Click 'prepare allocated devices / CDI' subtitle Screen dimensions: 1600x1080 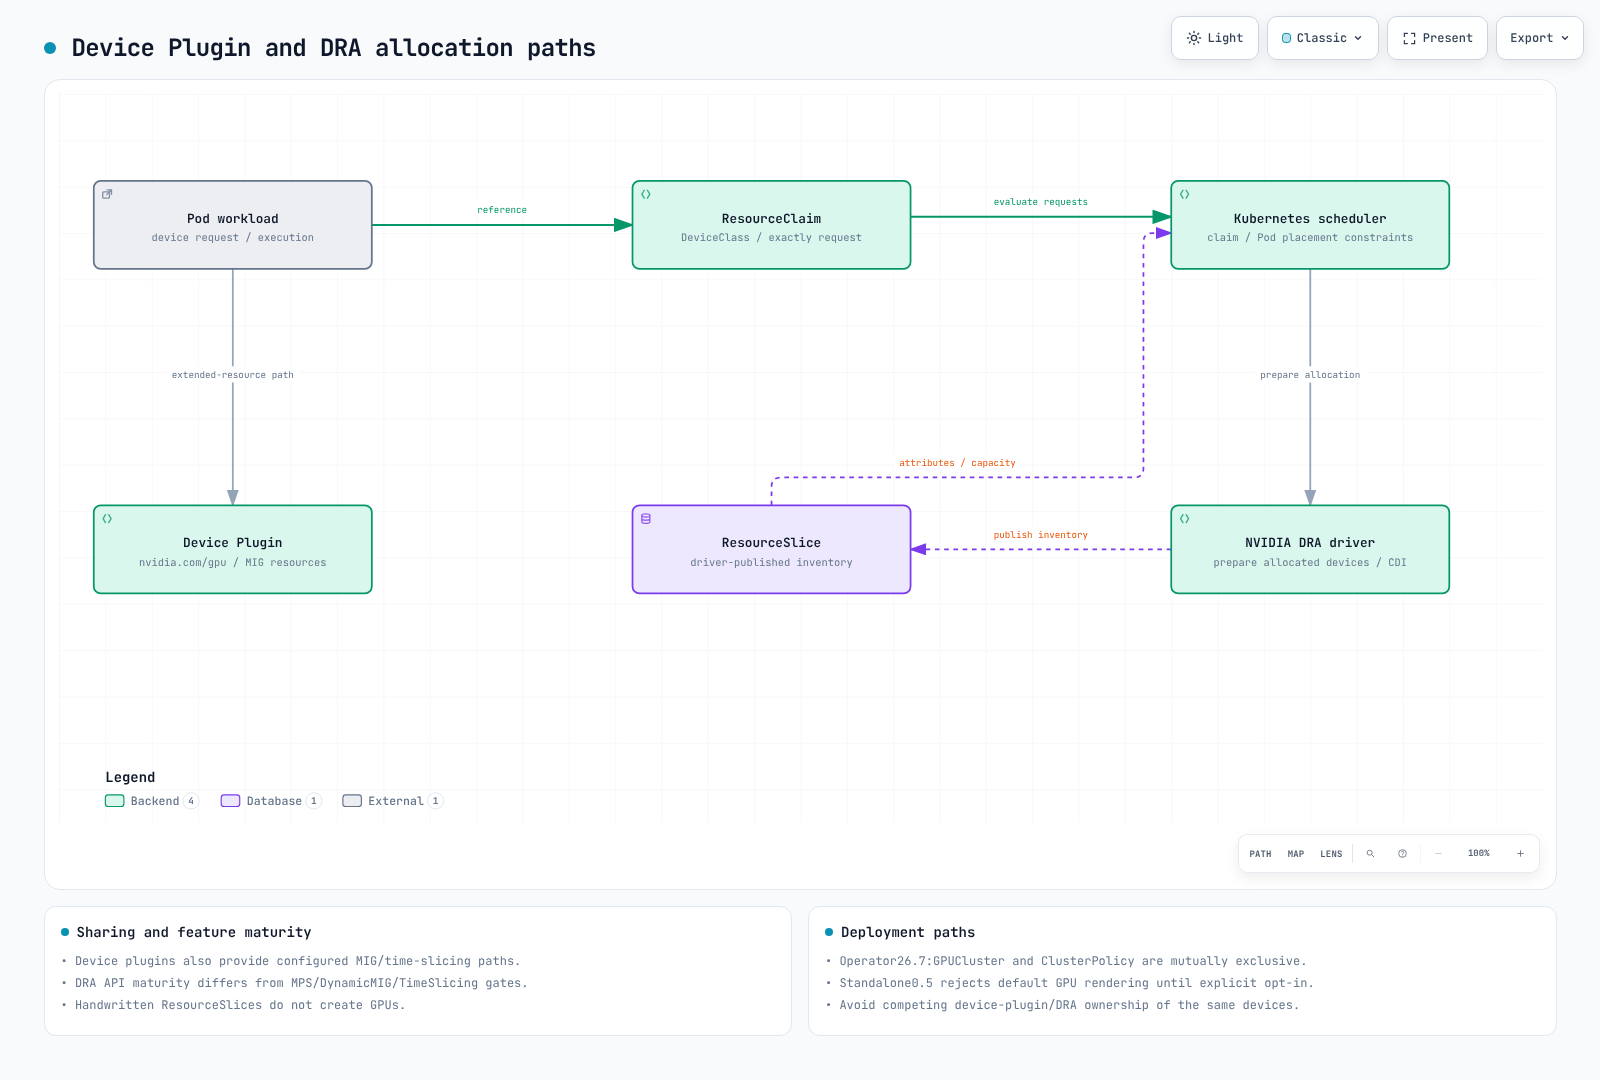point(1310,563)
